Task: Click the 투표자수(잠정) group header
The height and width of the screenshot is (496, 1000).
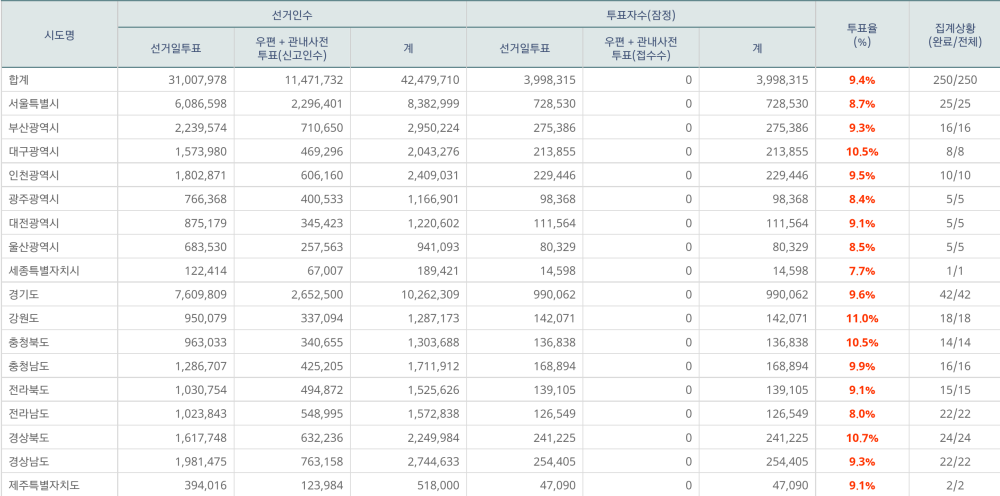Action: [x=640, y=14]
